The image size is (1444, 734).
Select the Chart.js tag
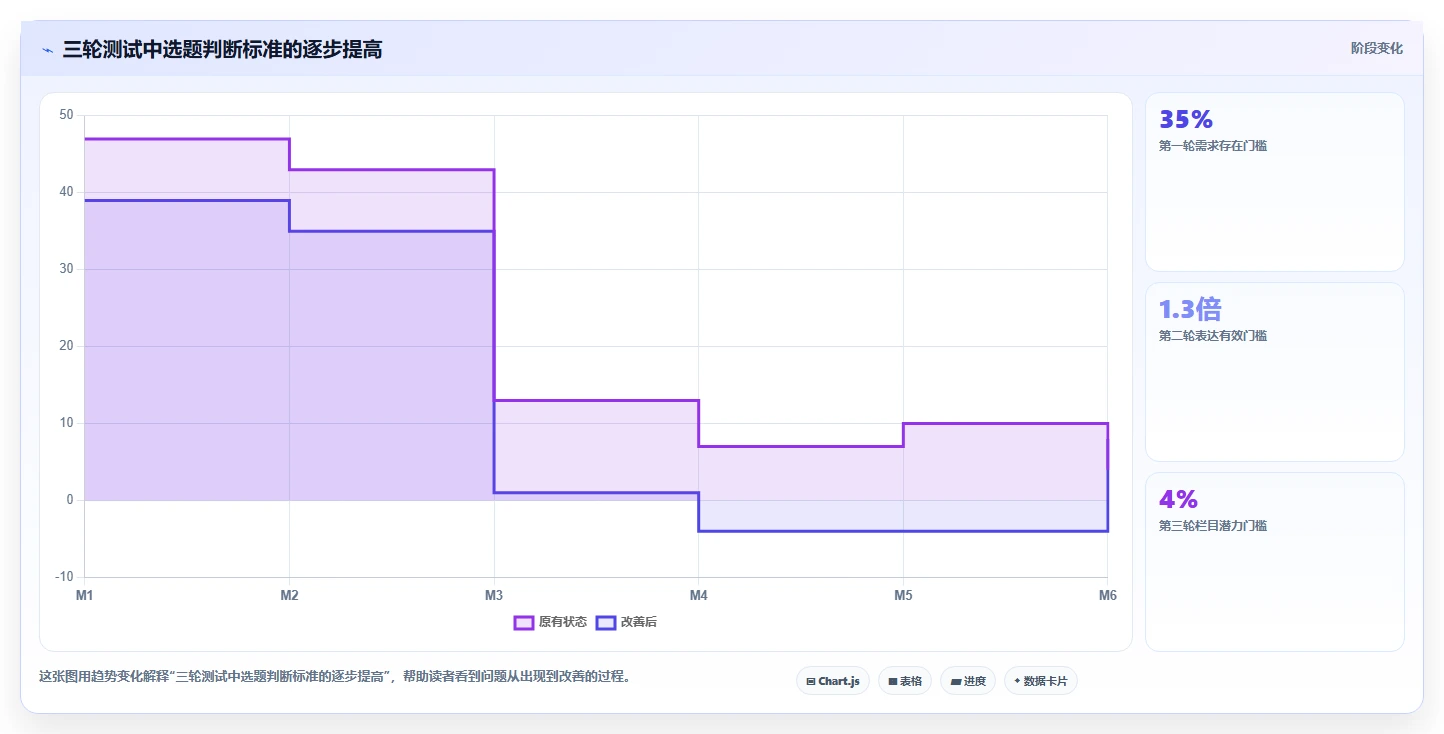click(833, 681)
